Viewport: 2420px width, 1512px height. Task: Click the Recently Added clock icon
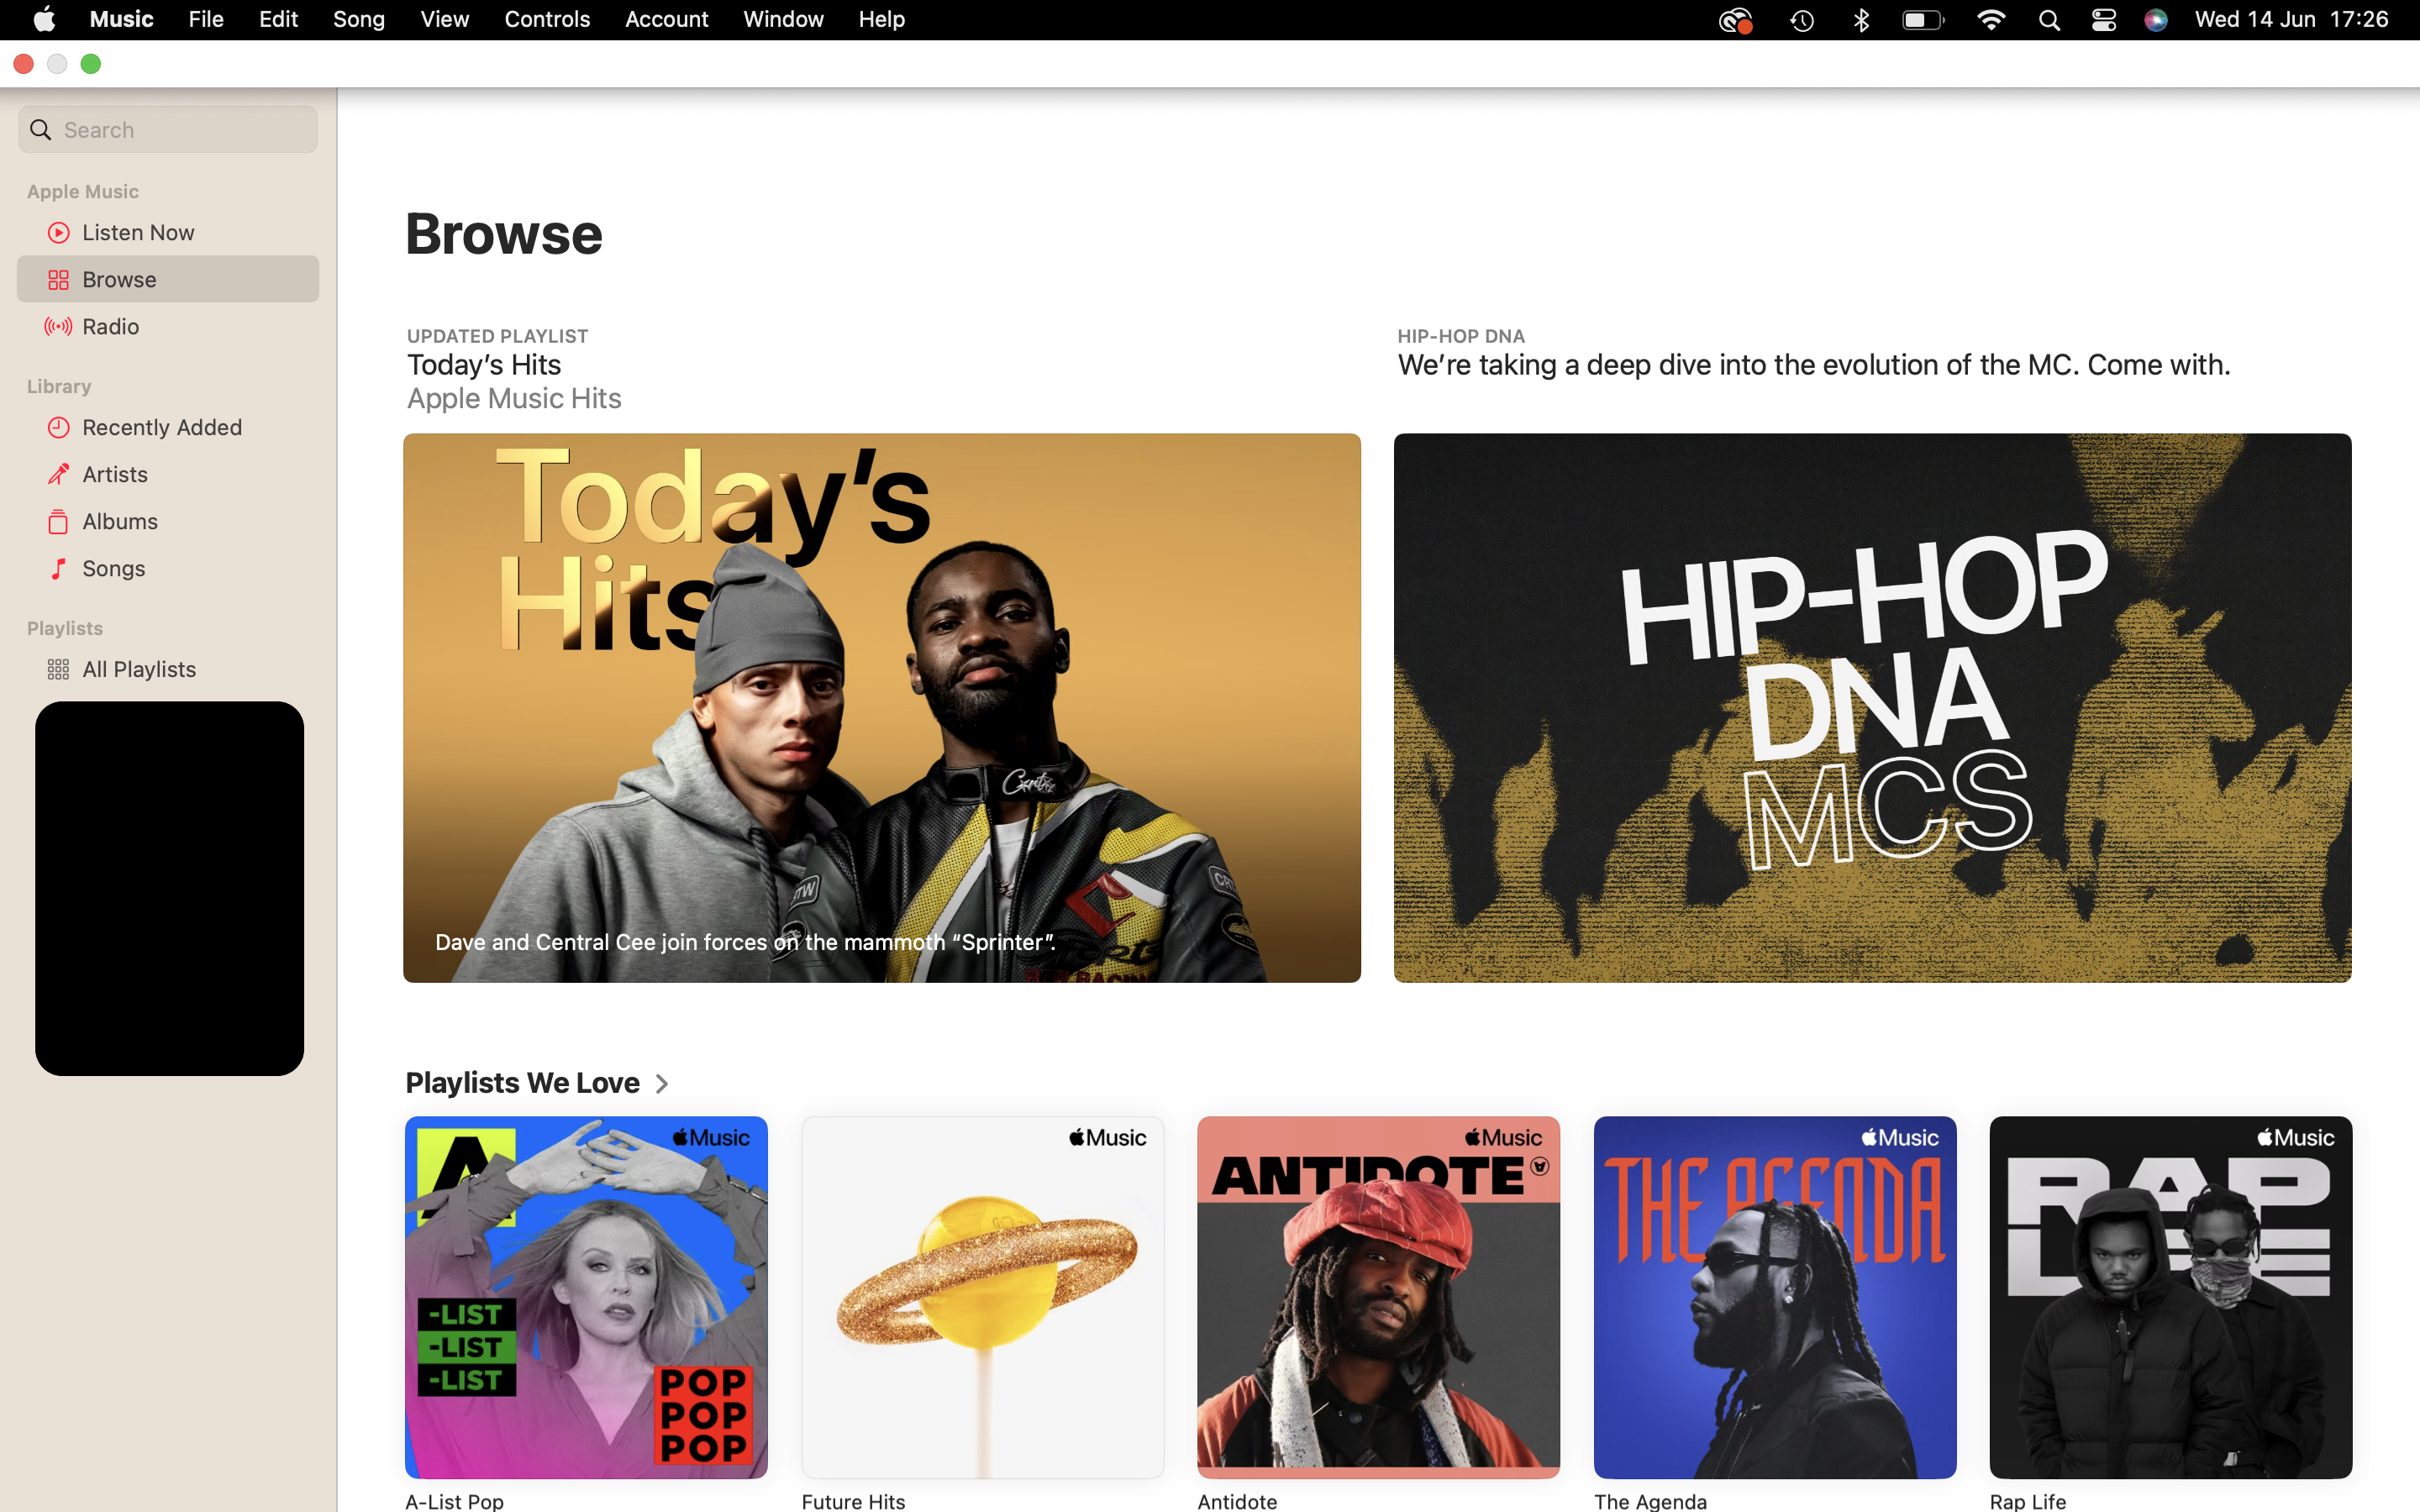point(59,428)
